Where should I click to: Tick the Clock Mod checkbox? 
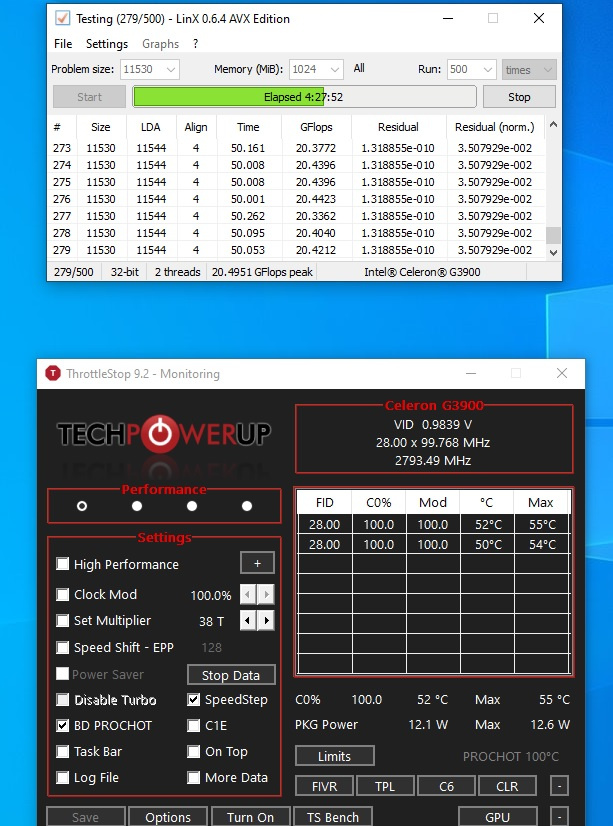pos(63,595)
